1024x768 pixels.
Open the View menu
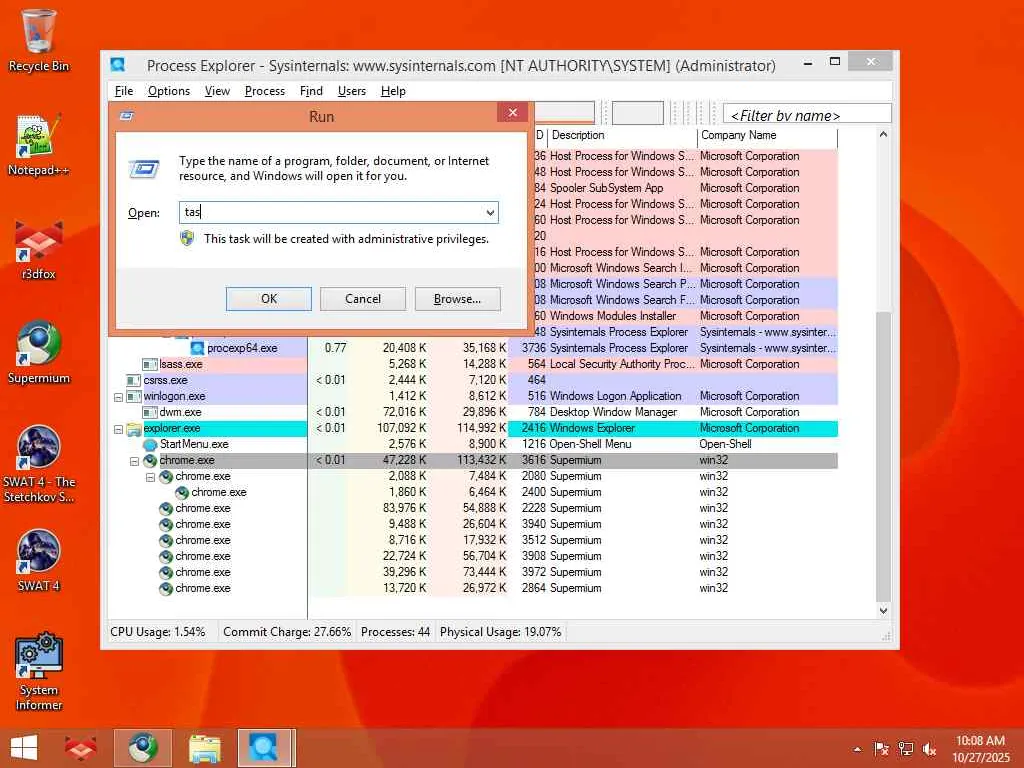(217, 91)
